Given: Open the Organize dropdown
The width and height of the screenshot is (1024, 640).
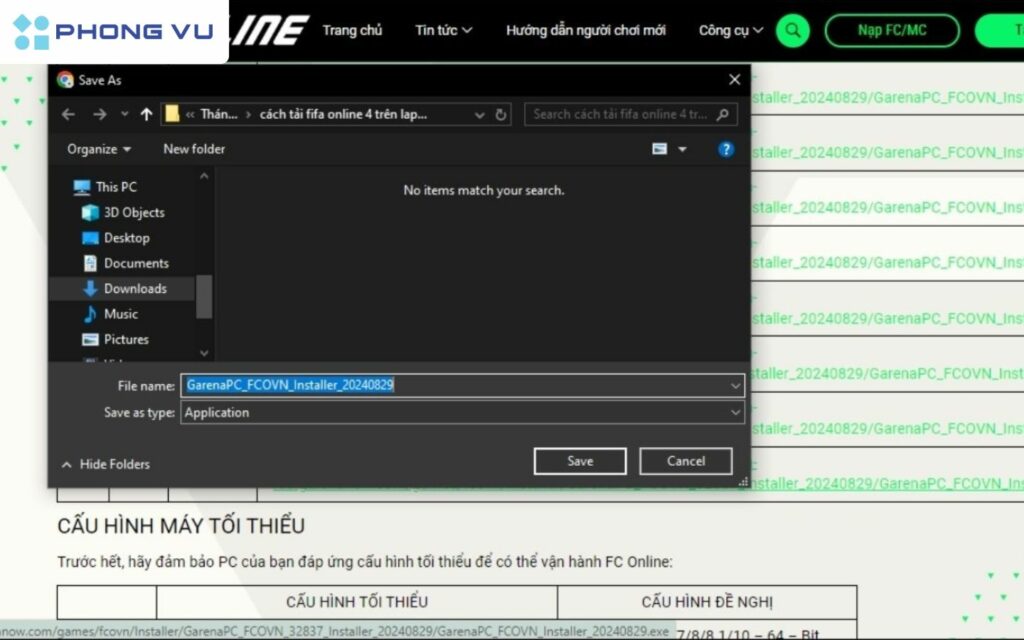Looking at the screenshot, I should click(x=96, y=148).
